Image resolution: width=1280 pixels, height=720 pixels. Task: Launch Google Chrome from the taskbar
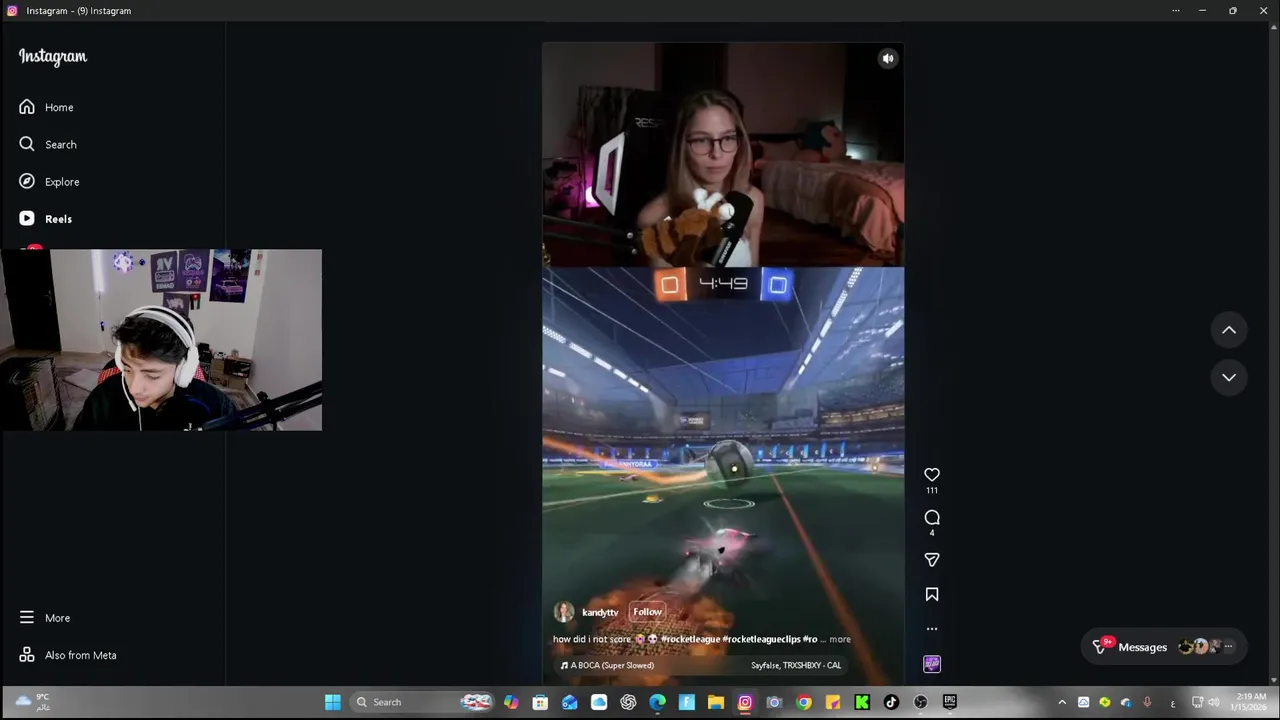[x=803, y=702]
